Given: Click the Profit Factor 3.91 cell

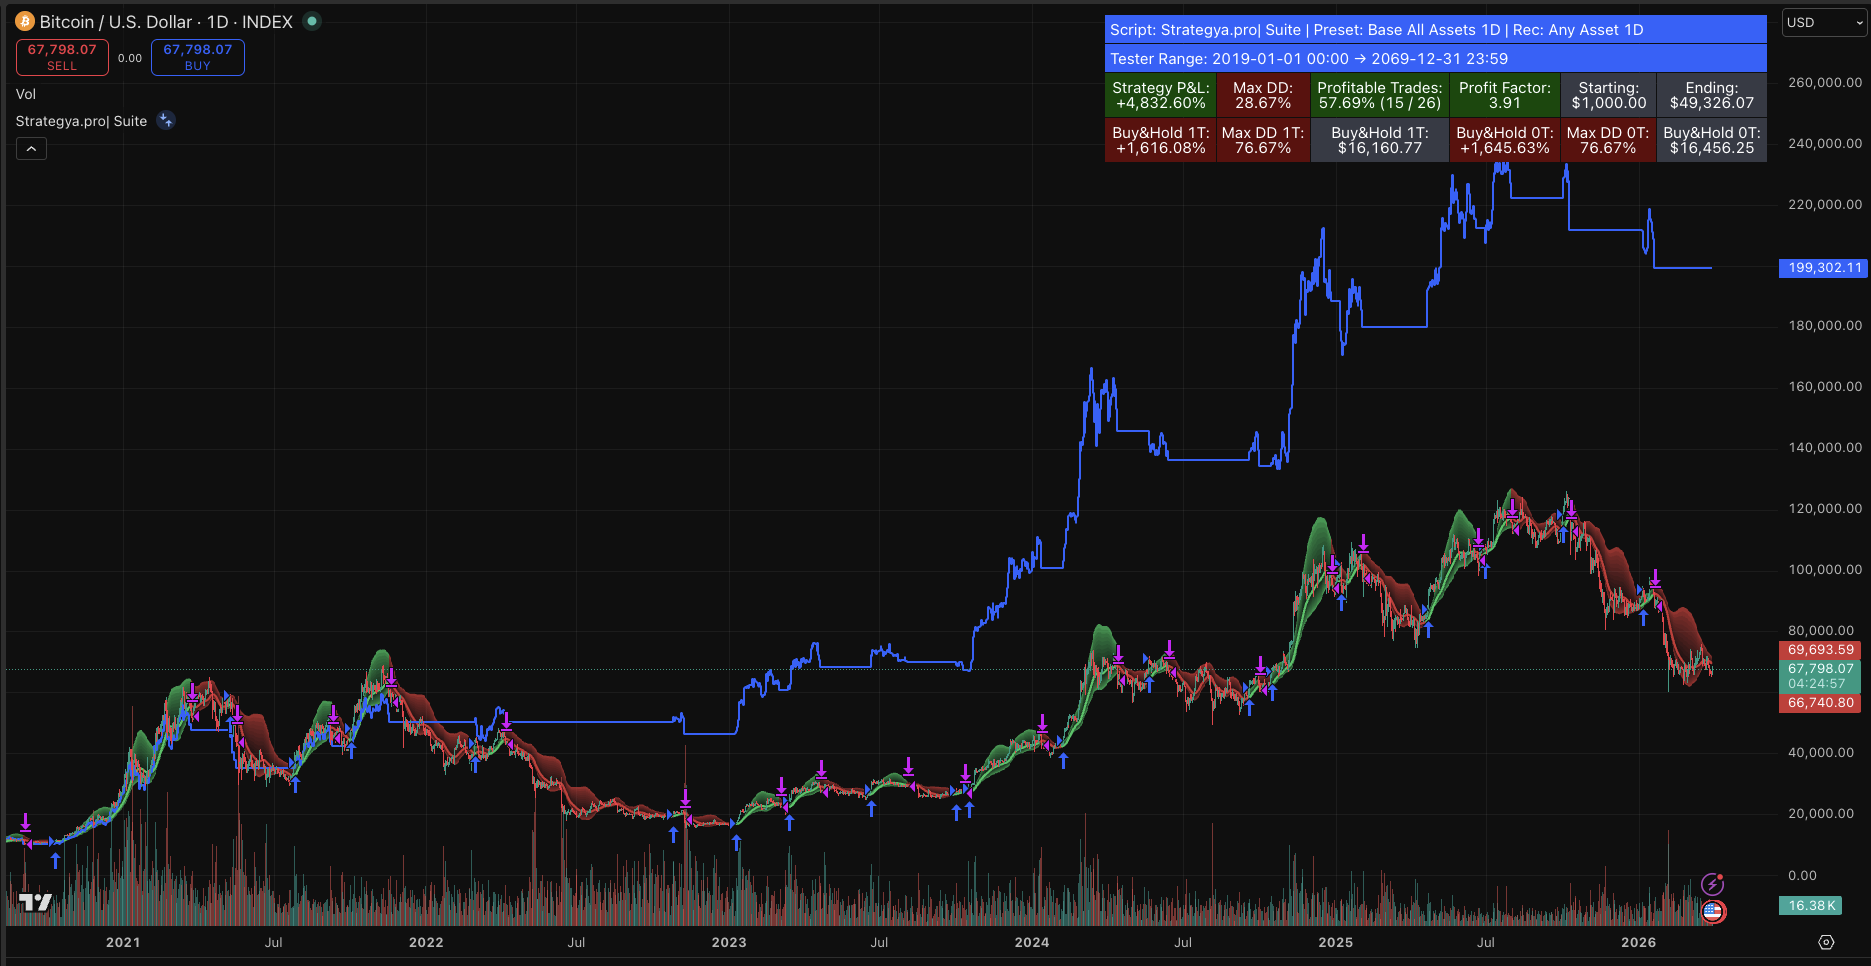Looking at the screenshot, I should (1504, 96).
